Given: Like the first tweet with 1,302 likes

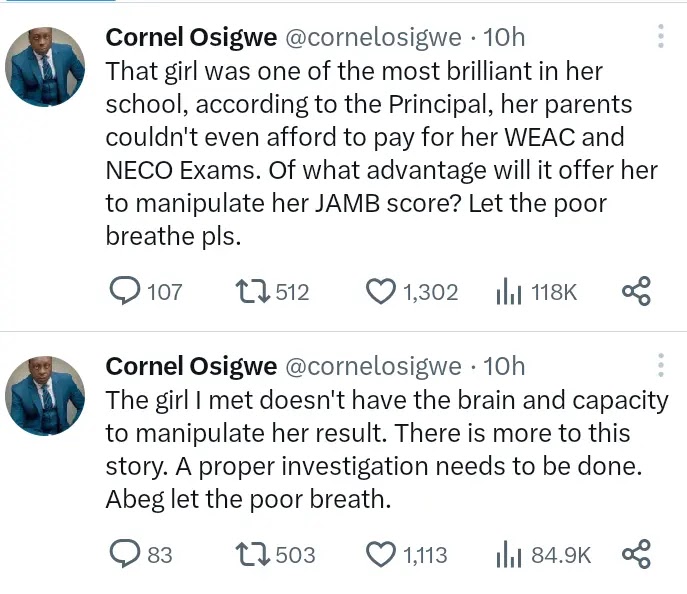Looking at the screenshot, I should pos(380,291).
